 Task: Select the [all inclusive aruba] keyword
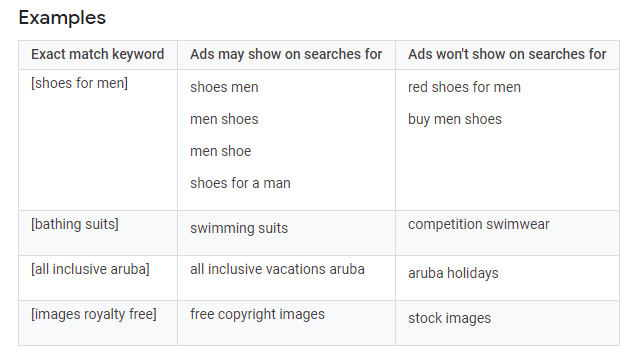(90, 269)
